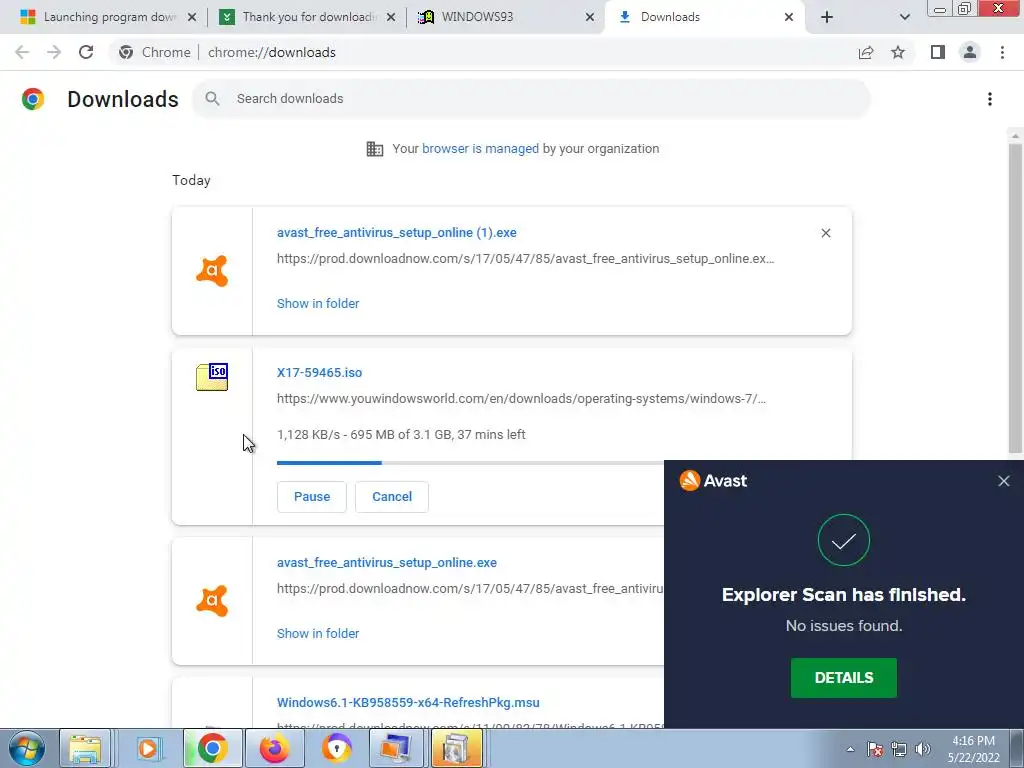This screenshot has width=1024, height=768.
Task: Click the Avast icon of avast_free_antivirus_setup_online (1).exe
Action: pyautogui.click(x=212, y=270)
